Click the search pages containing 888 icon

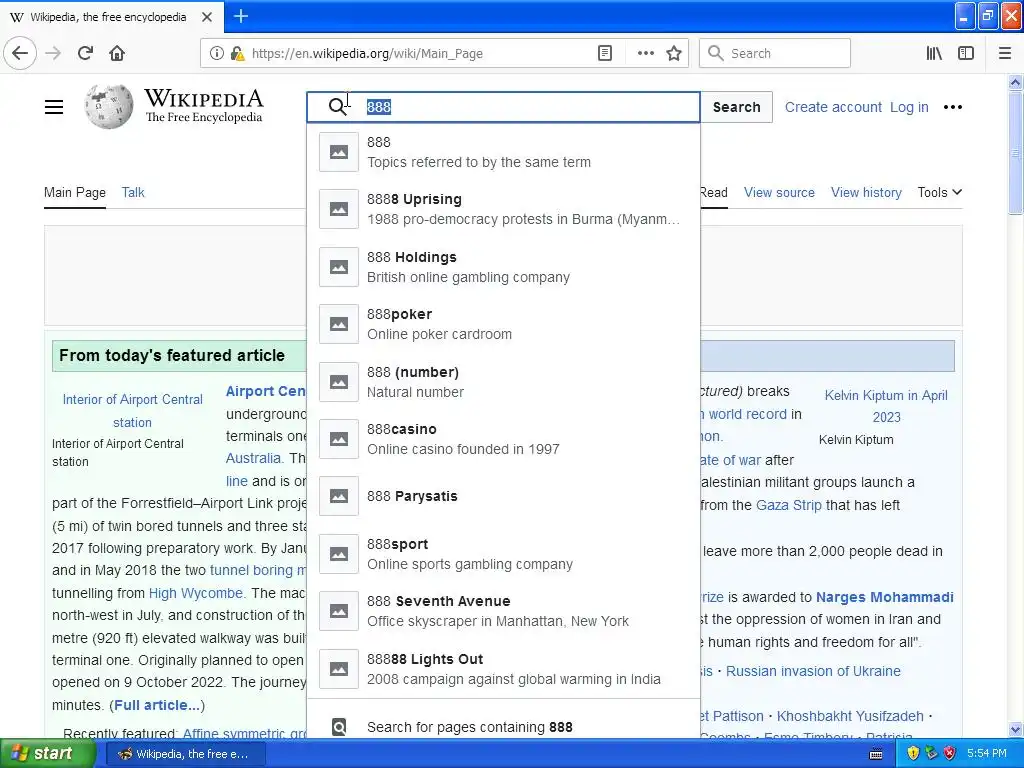point(339,727)
